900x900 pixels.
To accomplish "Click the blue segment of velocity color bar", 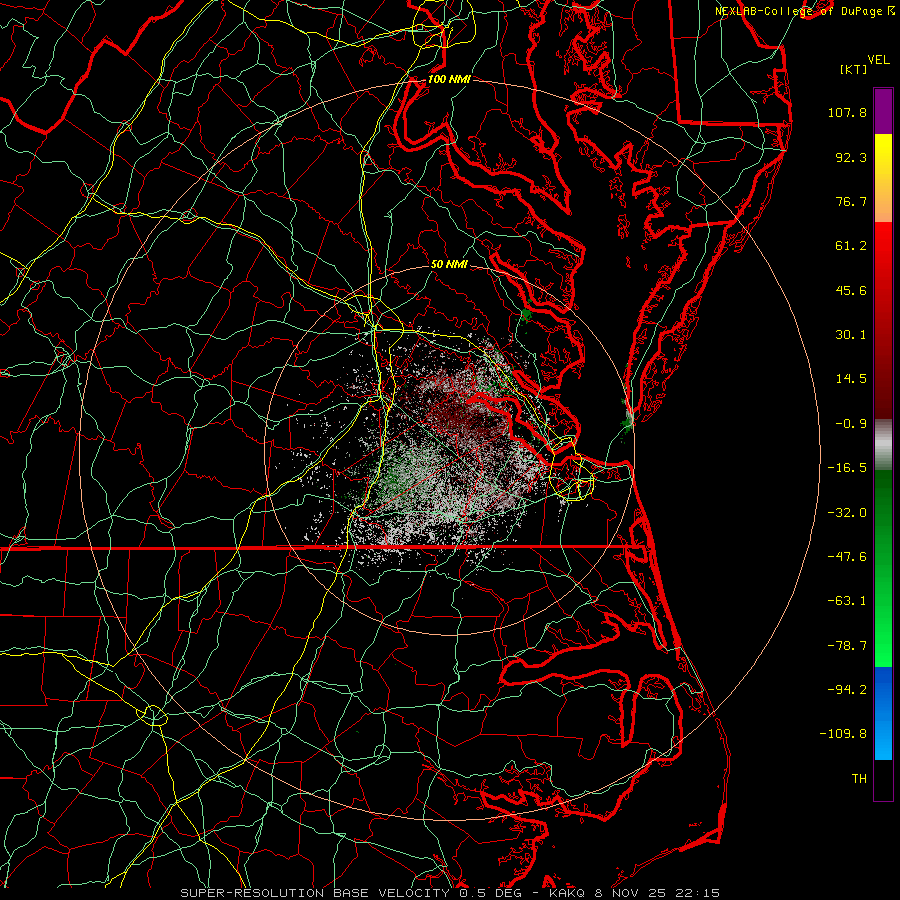I will [883, 713].
